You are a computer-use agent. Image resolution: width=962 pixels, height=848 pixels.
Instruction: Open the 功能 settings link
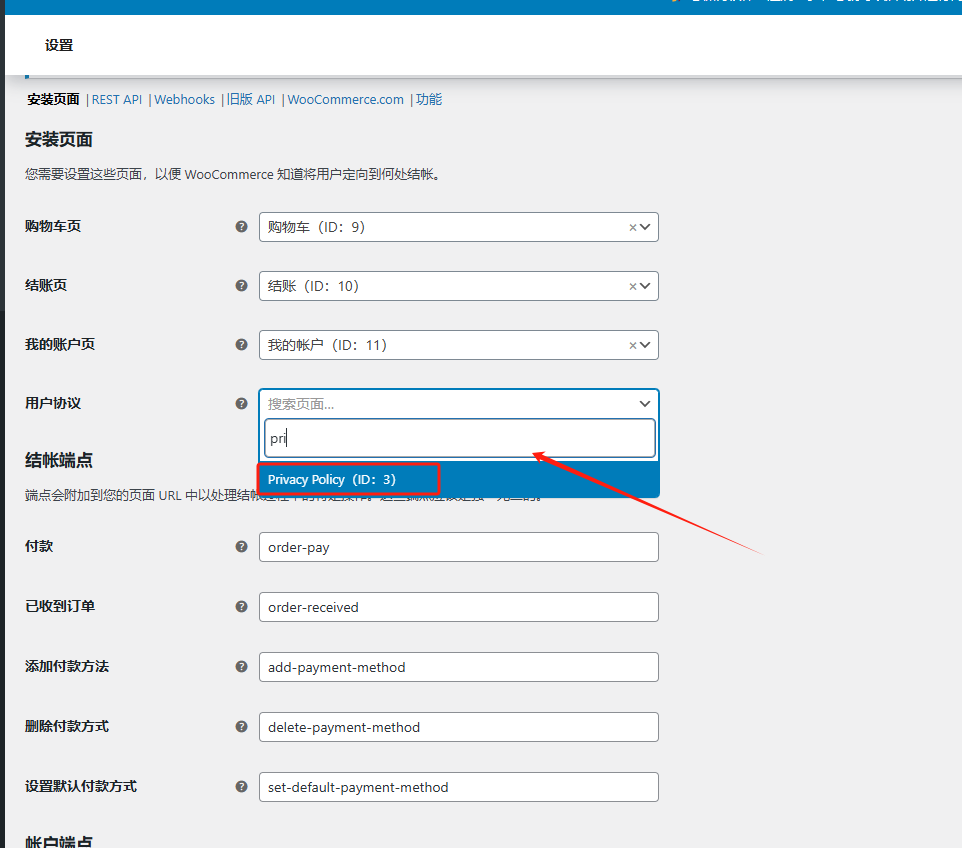(429, 100)
